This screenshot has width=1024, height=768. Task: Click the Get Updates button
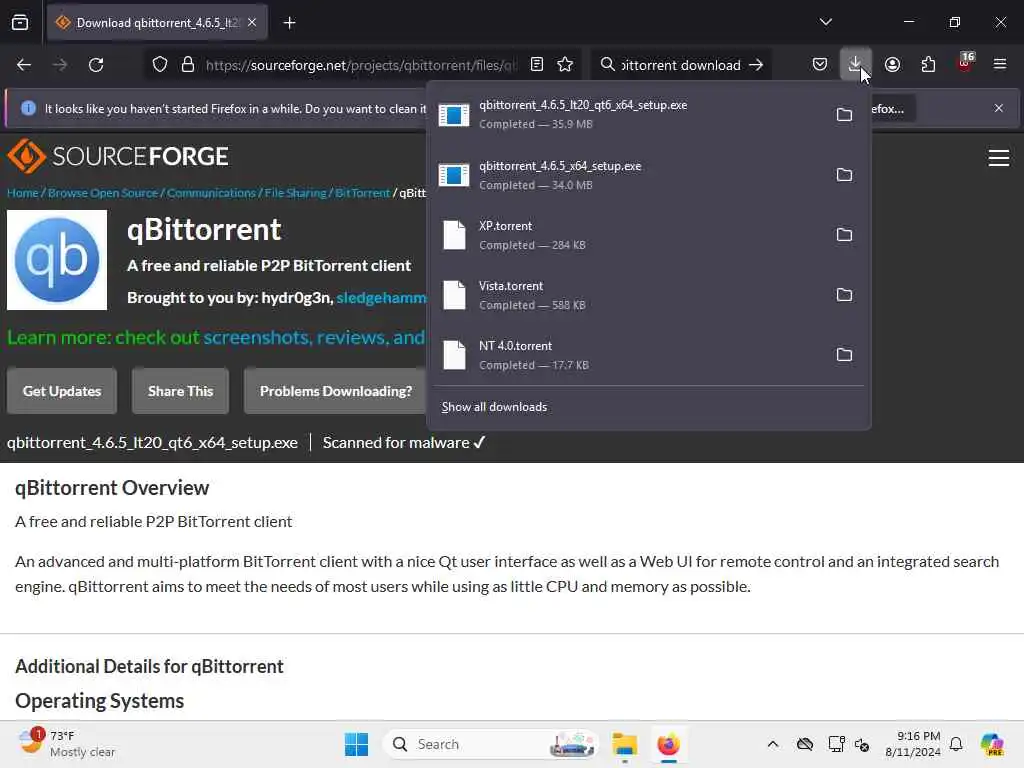coord(62,391)
